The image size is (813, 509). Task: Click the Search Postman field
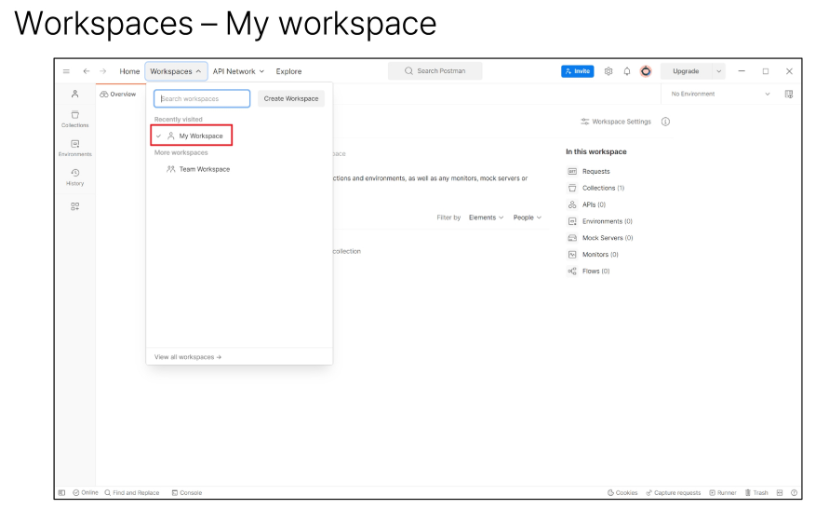tap(435, 70)
